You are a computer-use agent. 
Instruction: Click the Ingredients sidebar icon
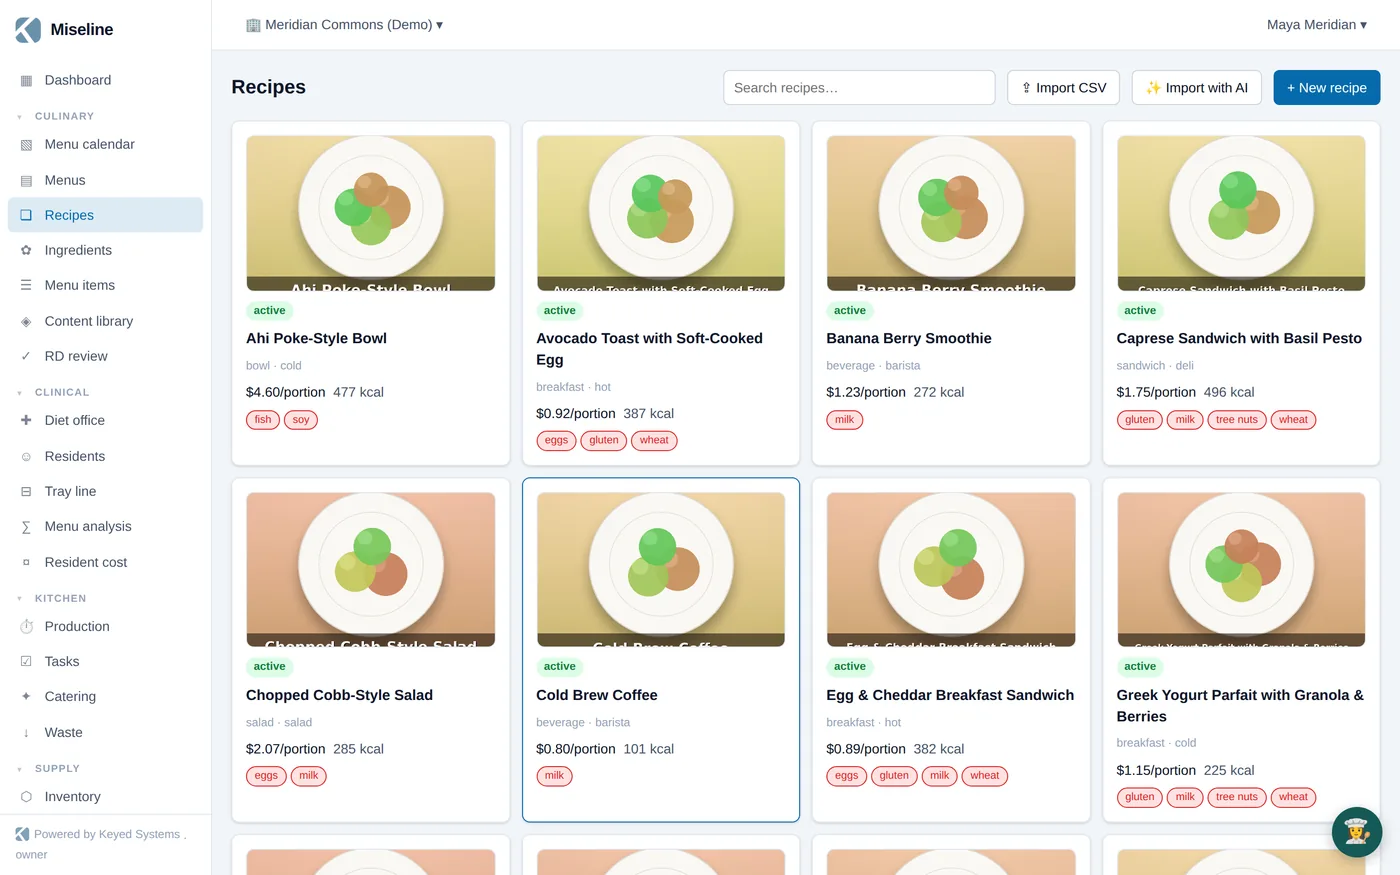click(x=26, y=250)
